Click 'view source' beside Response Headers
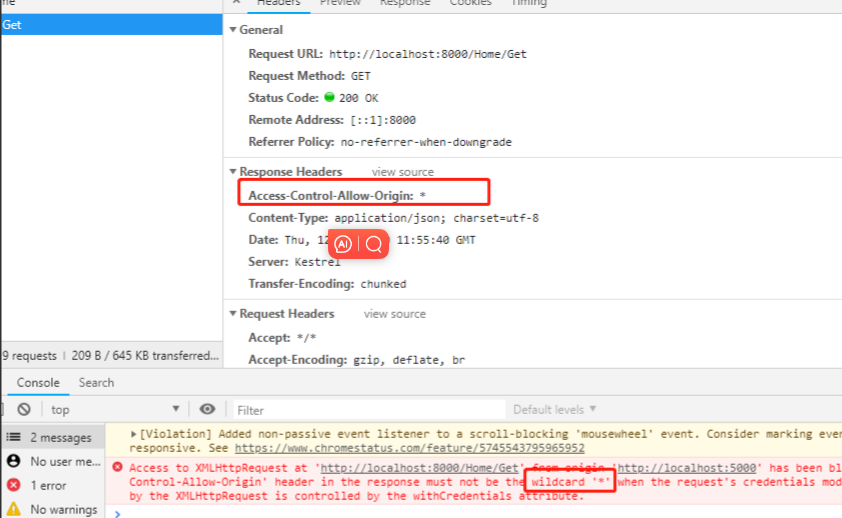 pos(402,172)
